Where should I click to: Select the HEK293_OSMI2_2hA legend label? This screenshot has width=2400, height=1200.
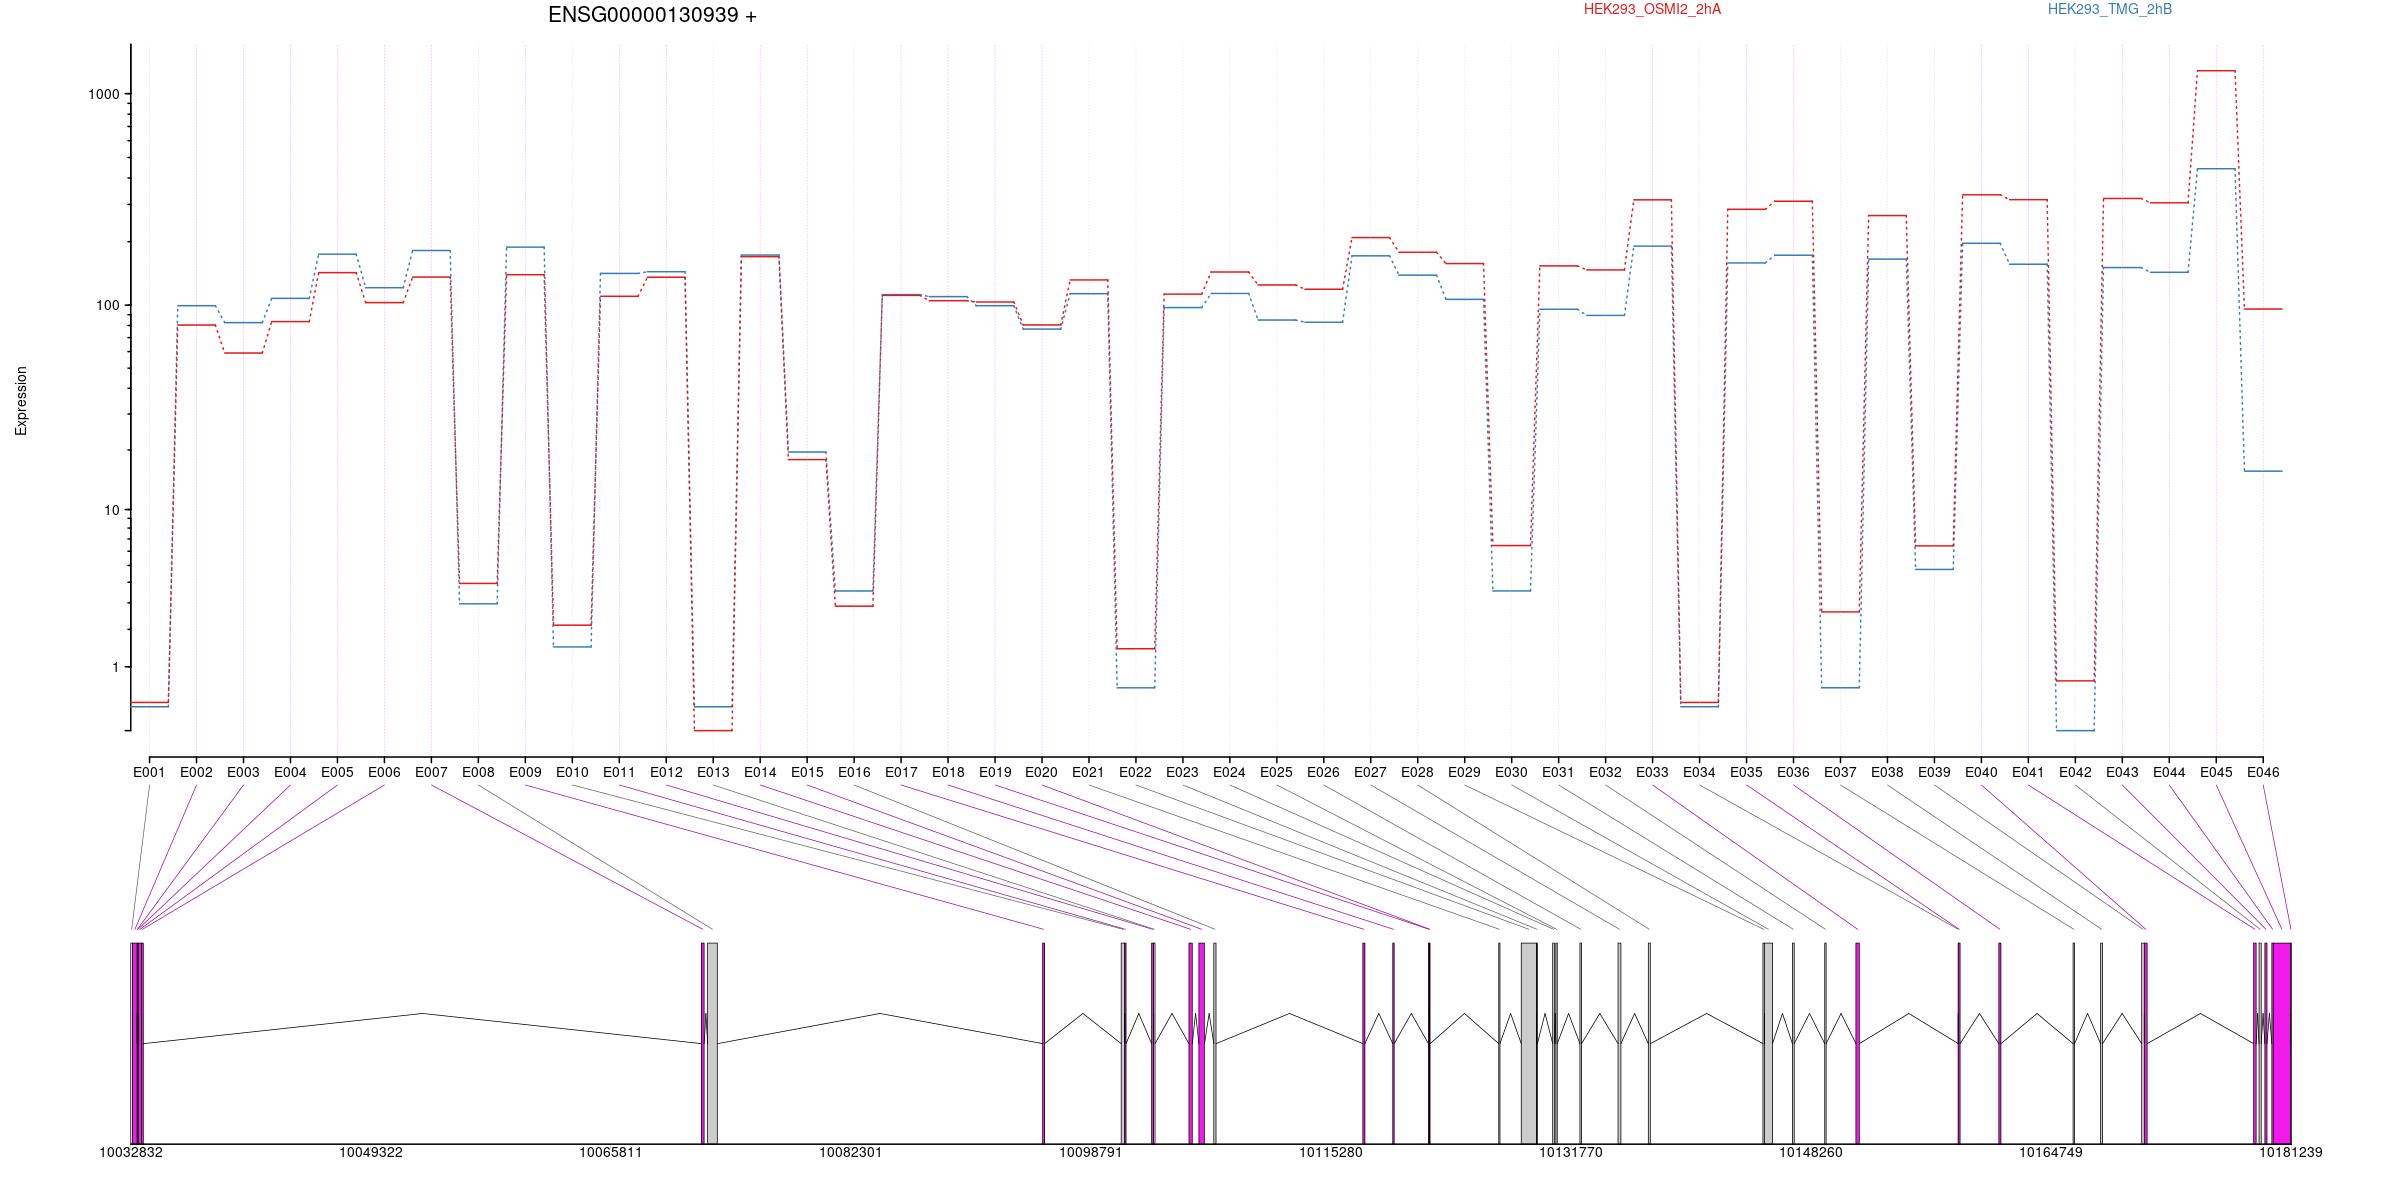[1652, 9]
